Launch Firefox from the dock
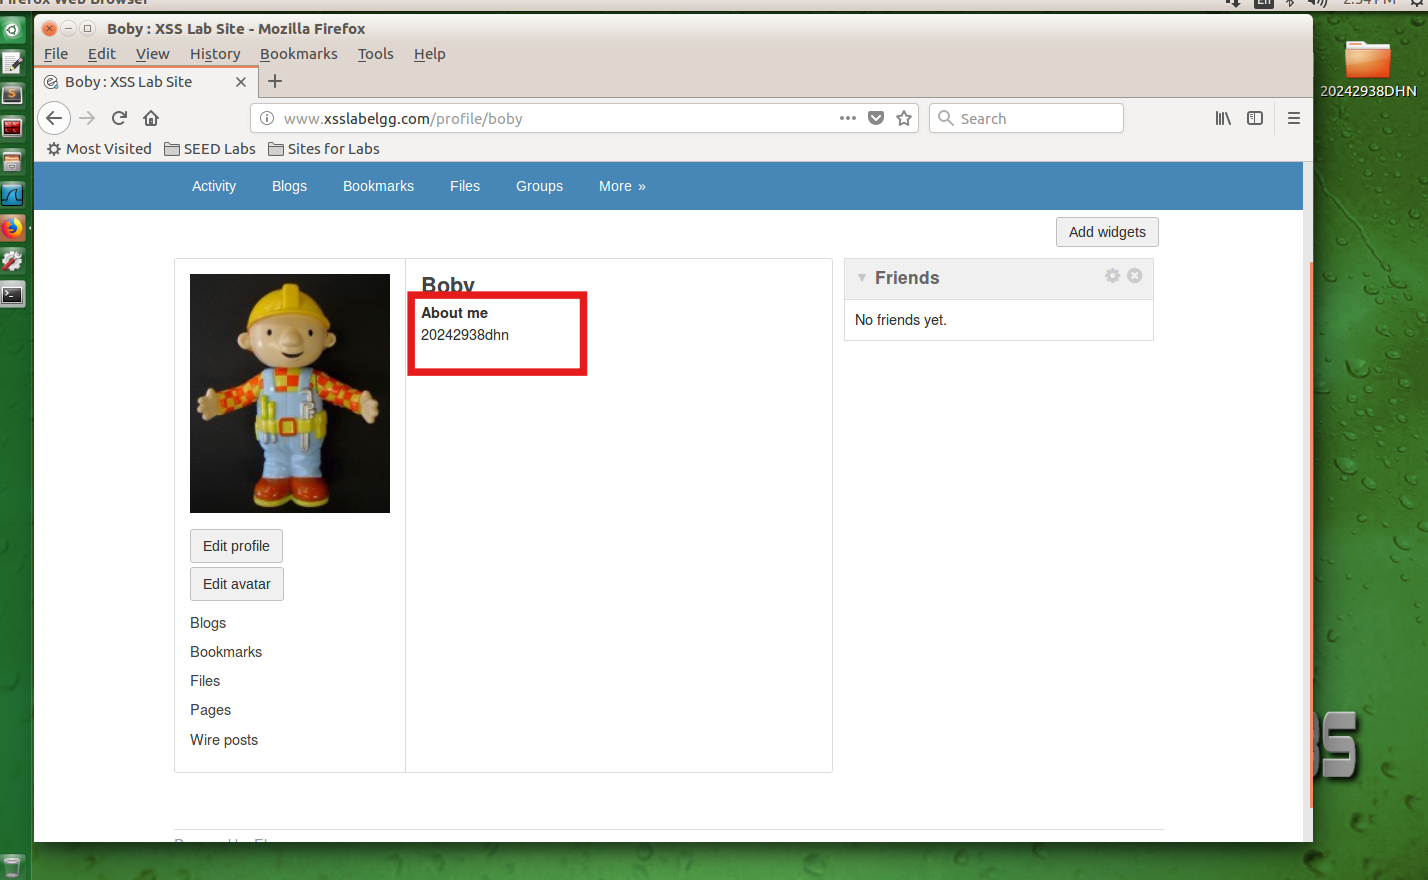The image size is (1428, 880). click(x=12, y=228)
